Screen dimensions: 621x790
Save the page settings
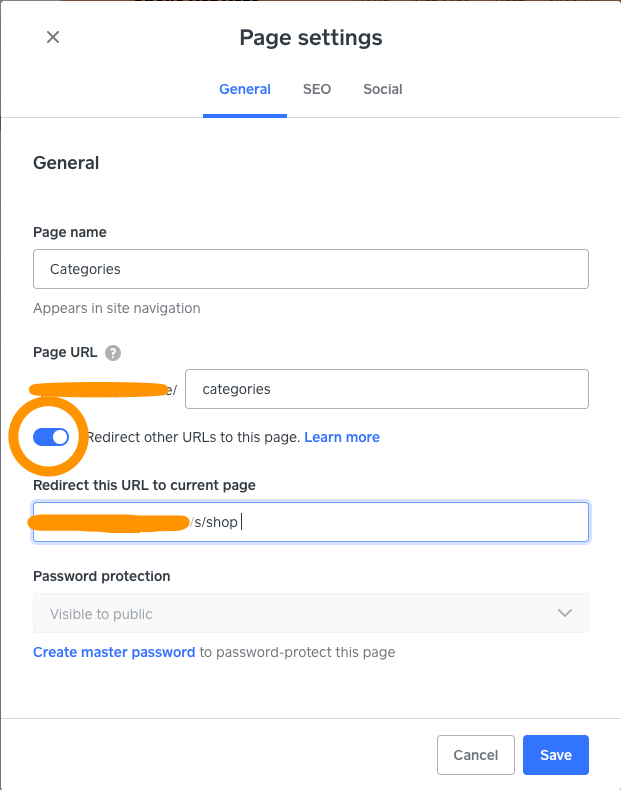555,755
